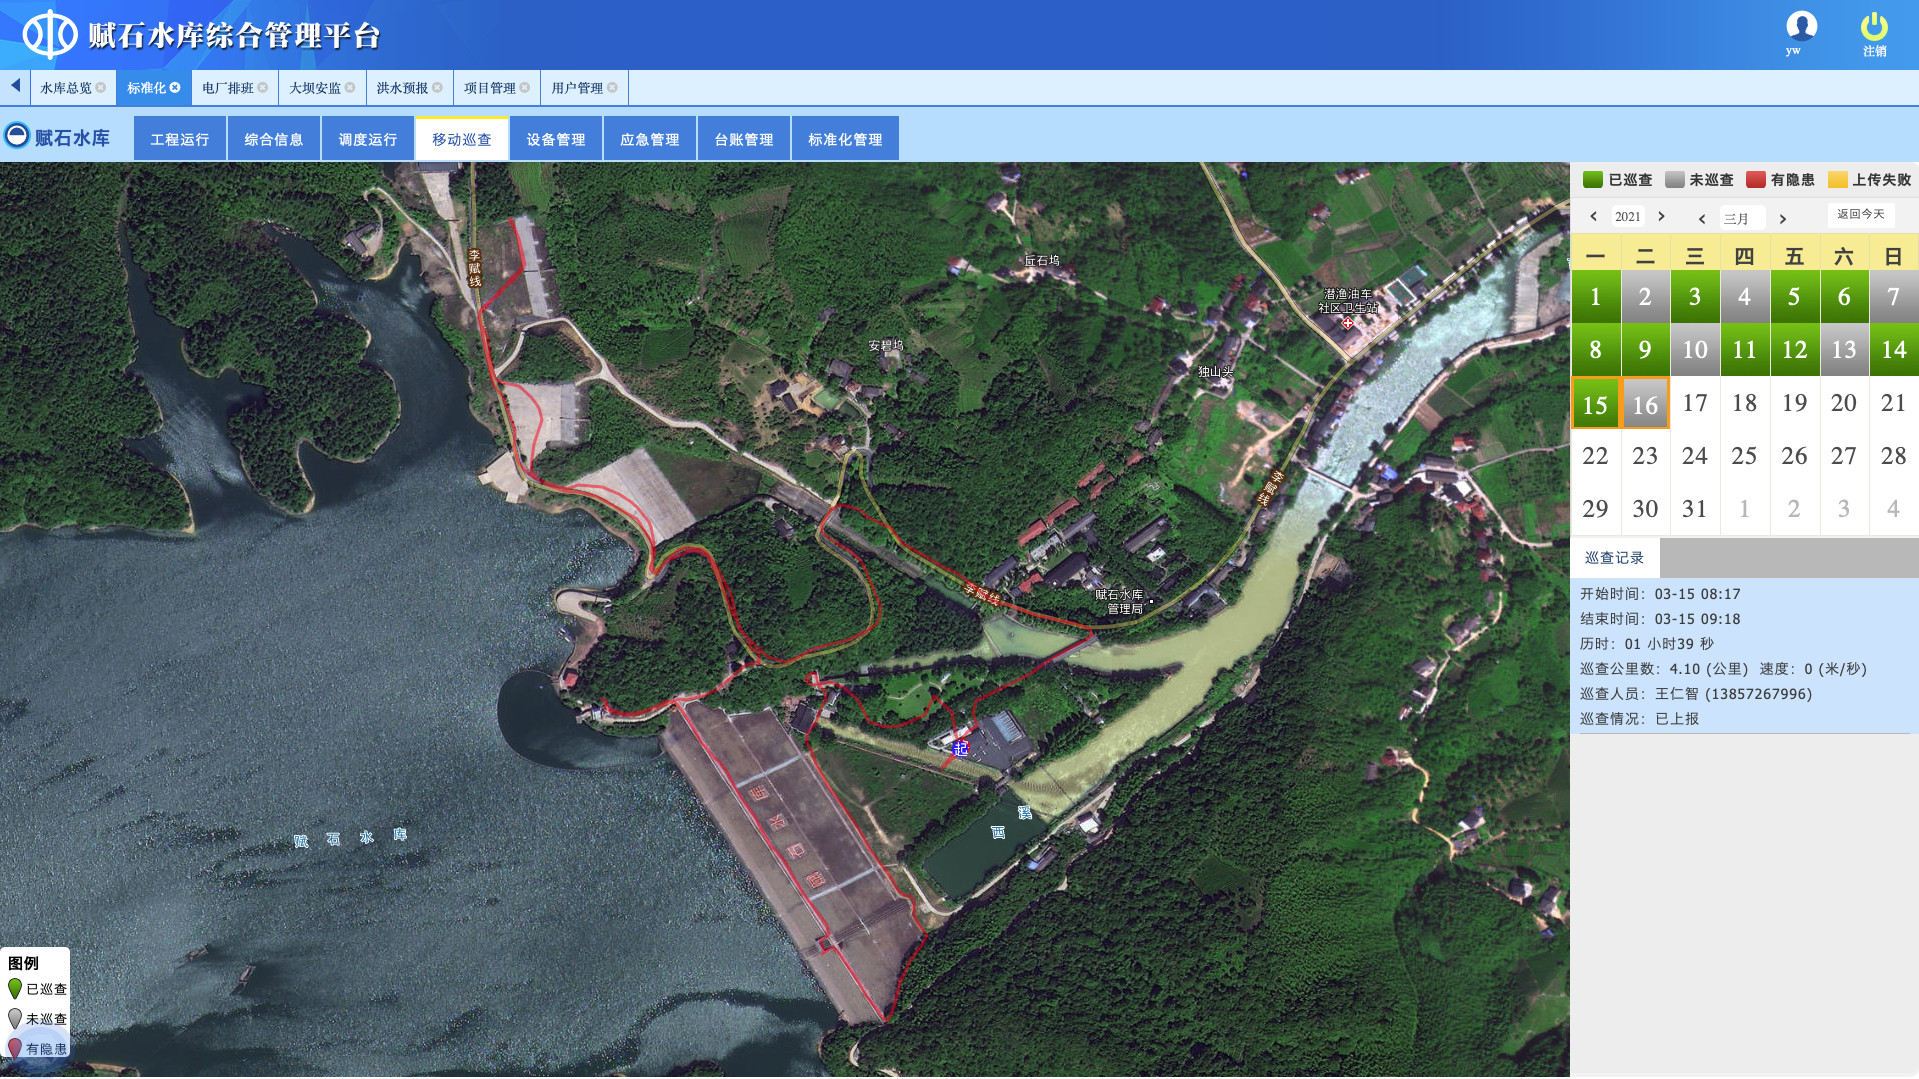Click the 赋石水库 circular icon
The image size is (1919, 1079).
[17, 135]
